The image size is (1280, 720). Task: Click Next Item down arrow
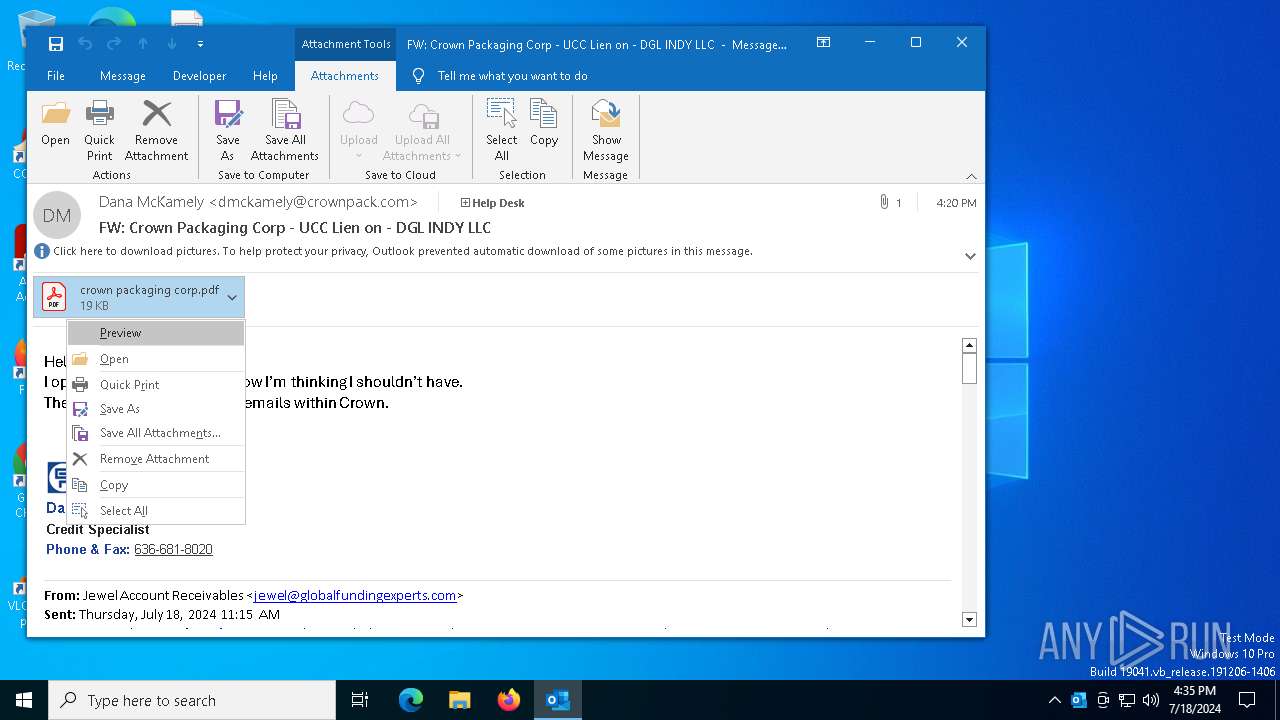tap(172, 44)
